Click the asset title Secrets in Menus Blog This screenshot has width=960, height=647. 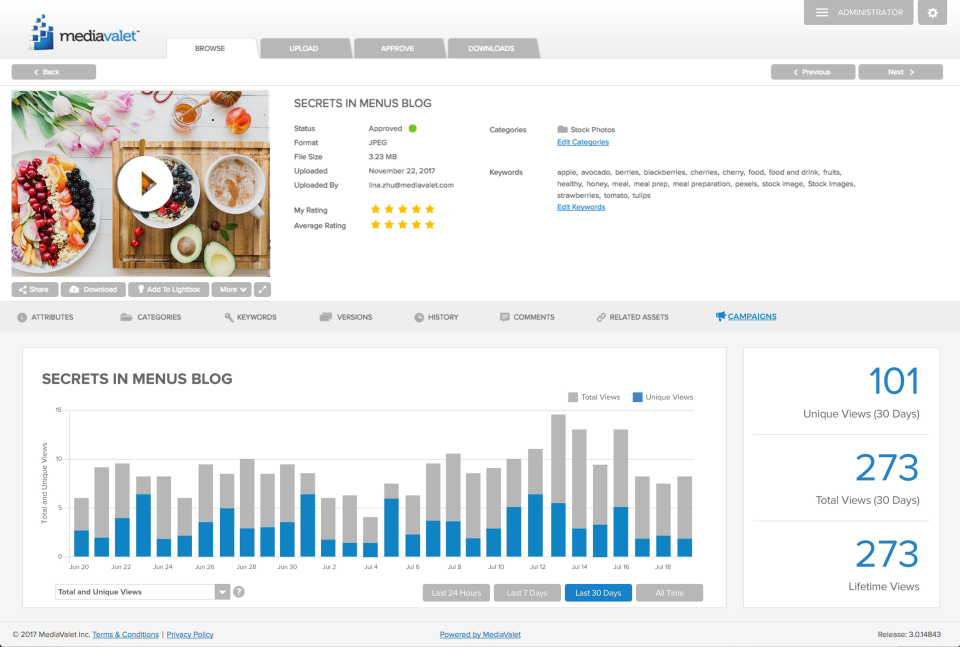[362, 103]
